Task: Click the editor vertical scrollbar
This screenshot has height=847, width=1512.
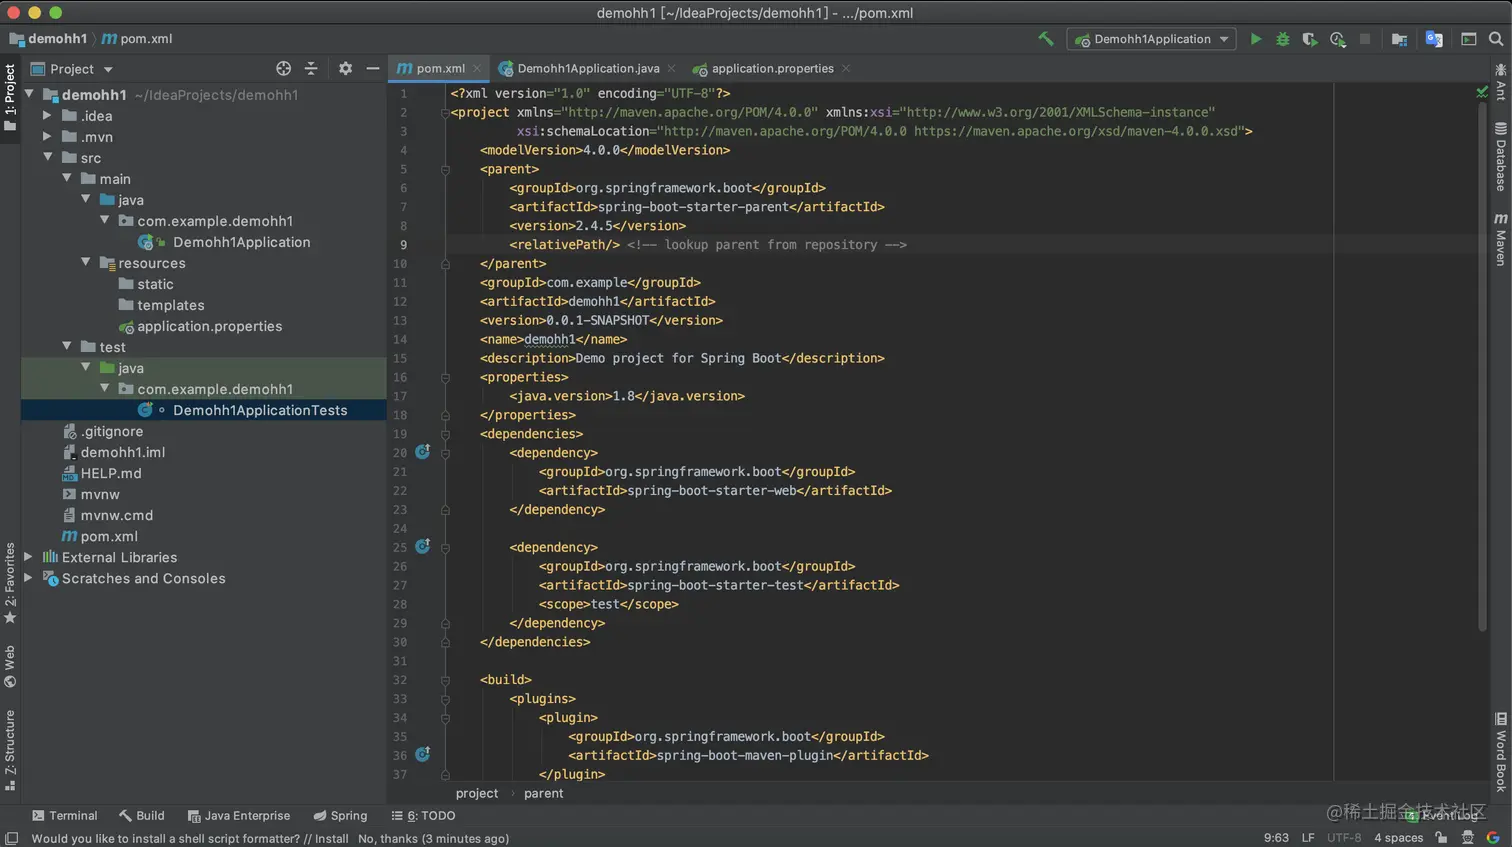Action: 1482,360
